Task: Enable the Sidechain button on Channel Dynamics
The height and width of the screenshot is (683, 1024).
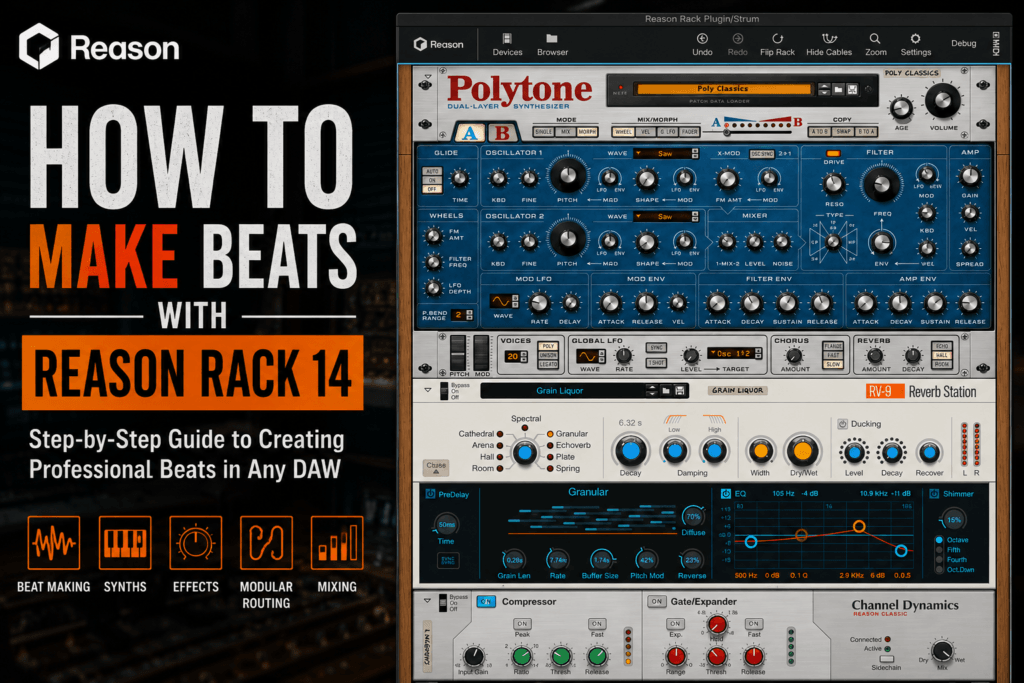Action: tap(886, 659)
